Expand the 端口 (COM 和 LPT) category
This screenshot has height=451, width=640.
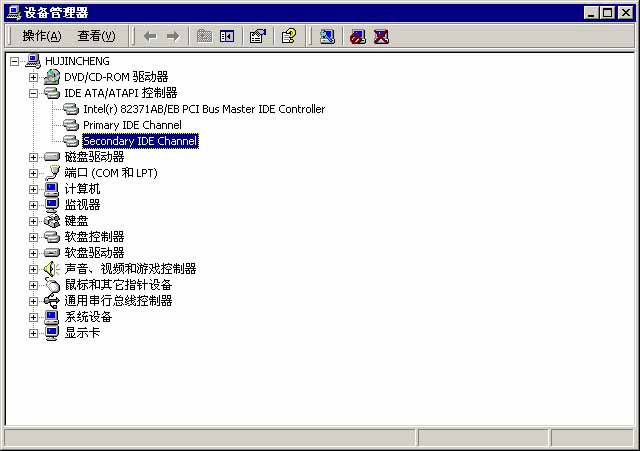pyautogui.click(x=33, y=173)
